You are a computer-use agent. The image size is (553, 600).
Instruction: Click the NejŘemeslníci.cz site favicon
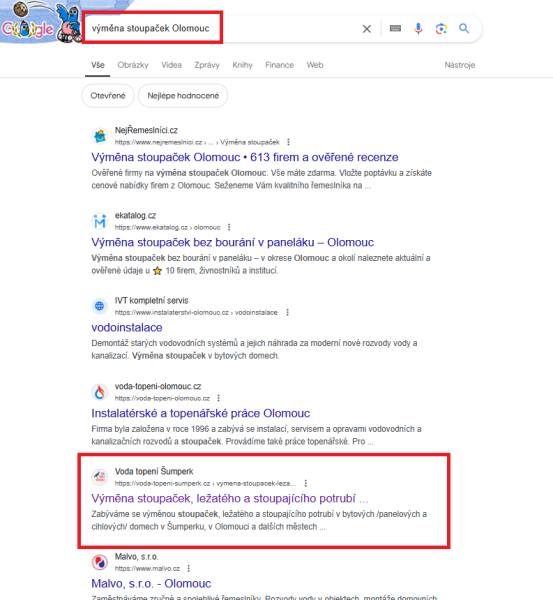(x=100, y=136)
